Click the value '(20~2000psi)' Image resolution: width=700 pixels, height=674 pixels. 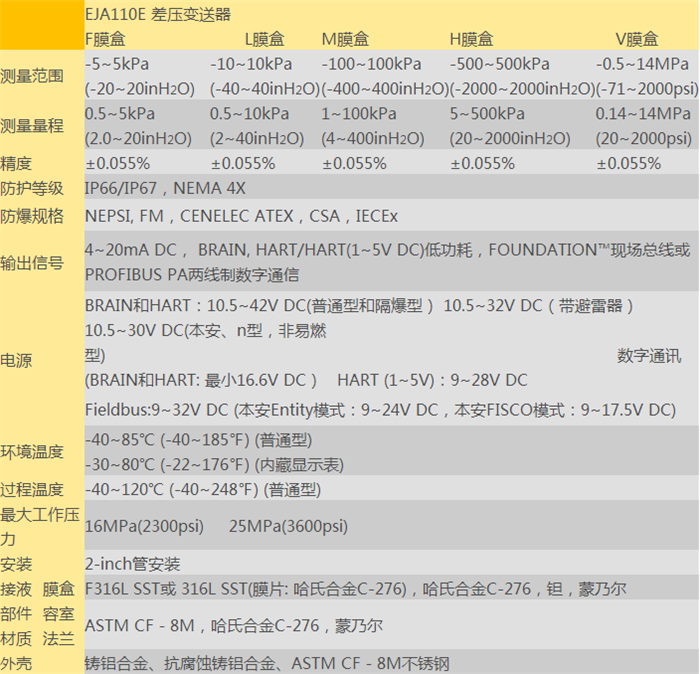pos(644,138)
